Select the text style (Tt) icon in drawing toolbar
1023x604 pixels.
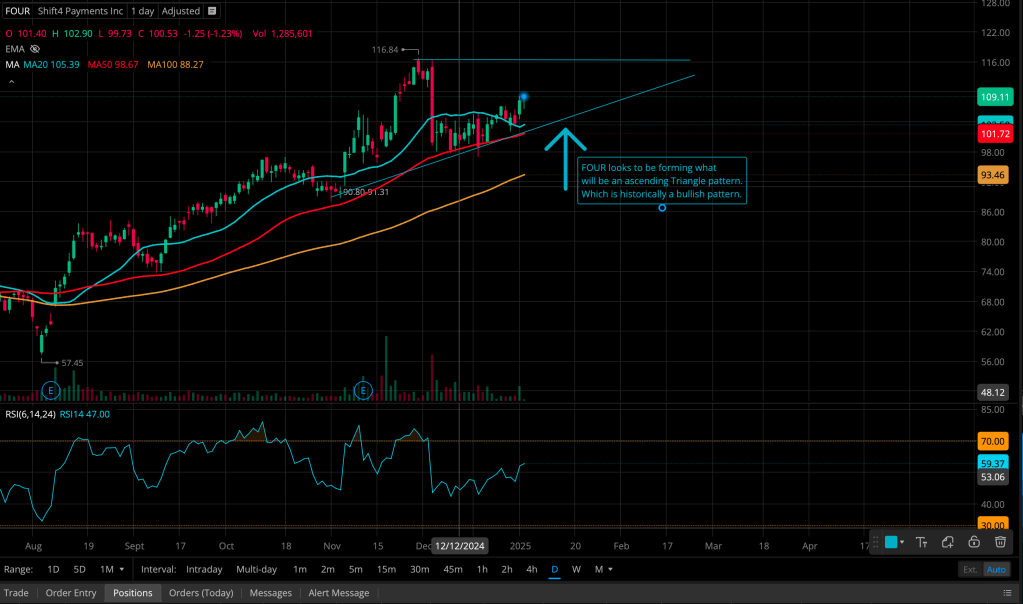point(922,542)
